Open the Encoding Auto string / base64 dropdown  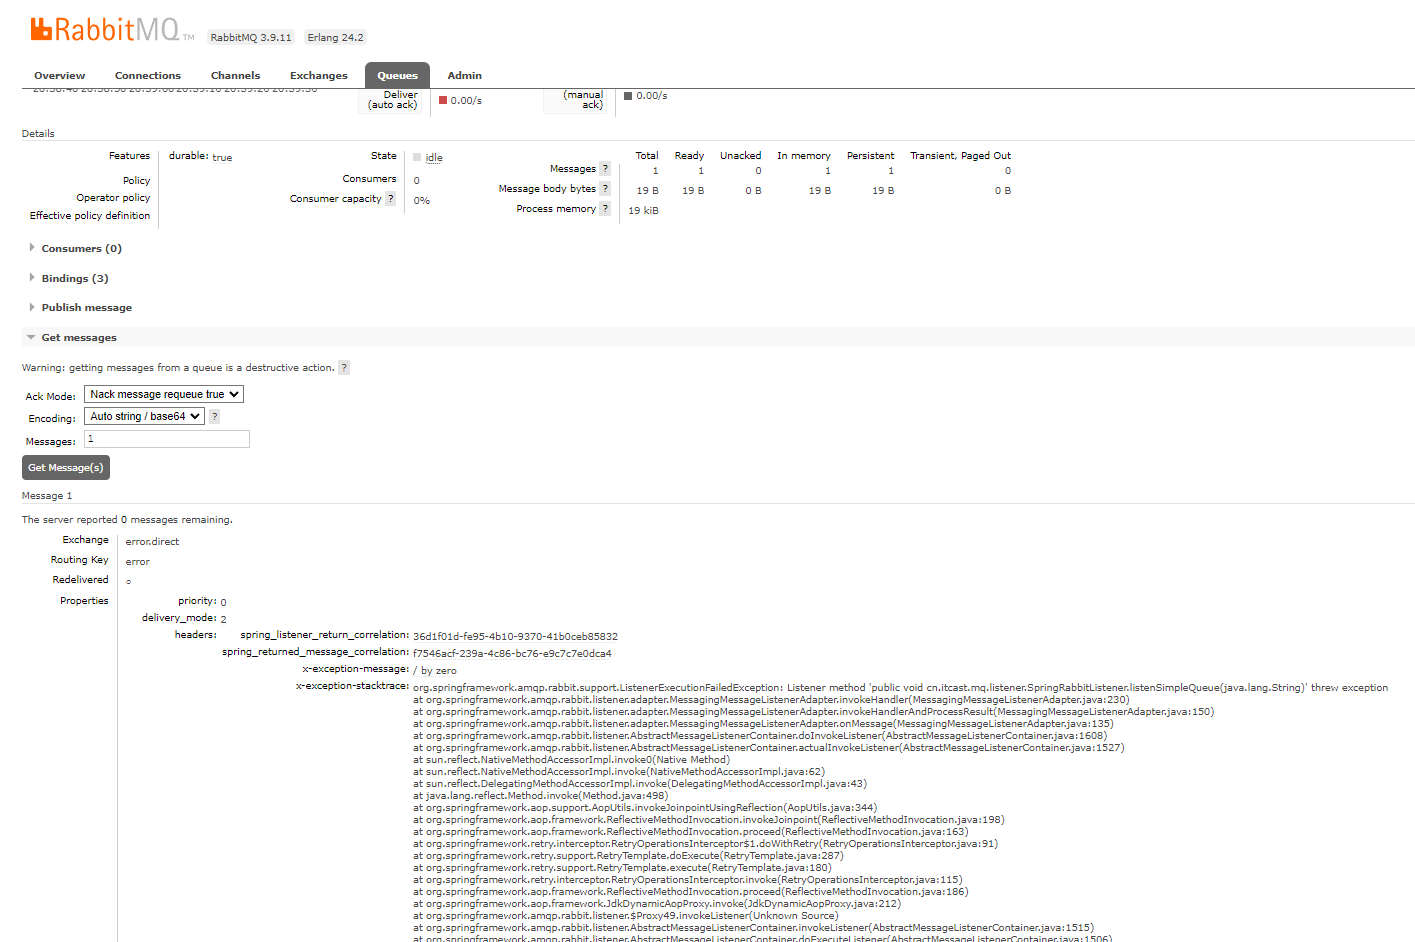click(144, 417)
